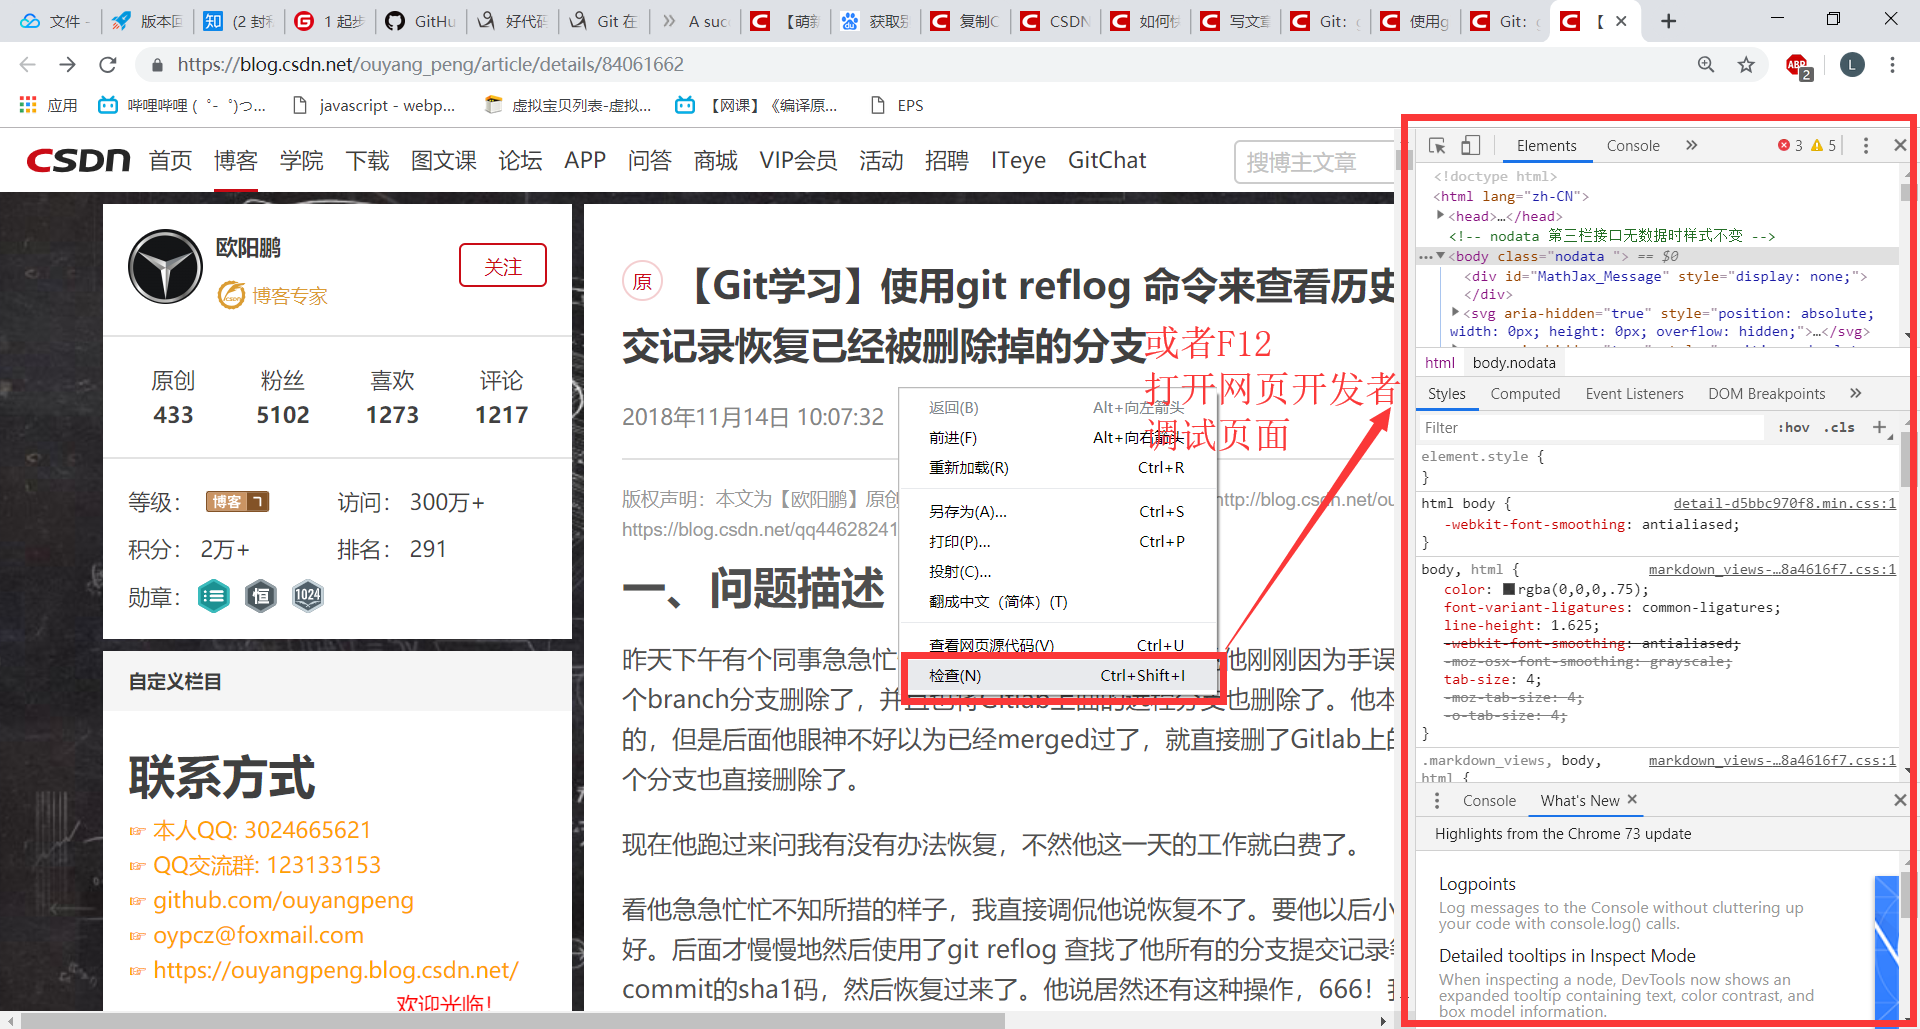Click the zoom magnifier icon in the address bar
The image size is (1920, 1029).
click(1706, 64)
